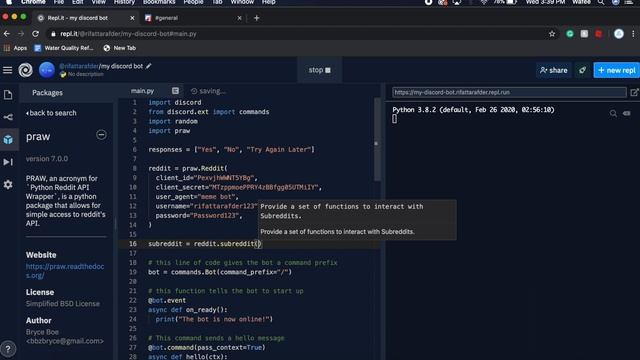Viewport: 640px width, 360px height.
Task: Open Chrome three-dot menu
Action: pos(633,34)
